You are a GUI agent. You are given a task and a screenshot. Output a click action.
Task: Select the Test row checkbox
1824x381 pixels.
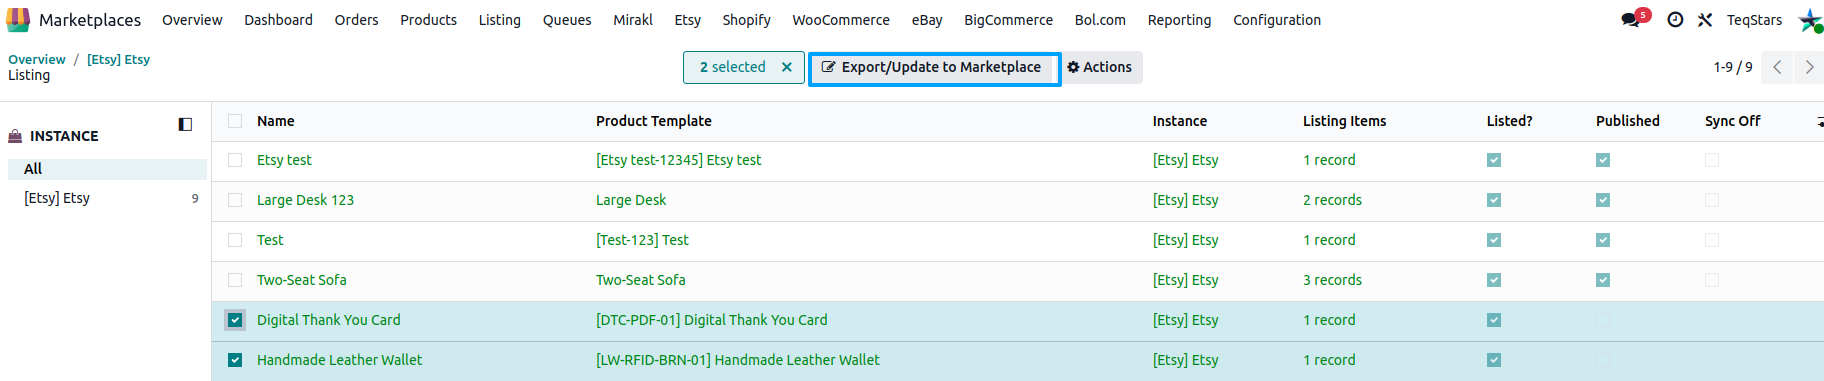point(235,240)
